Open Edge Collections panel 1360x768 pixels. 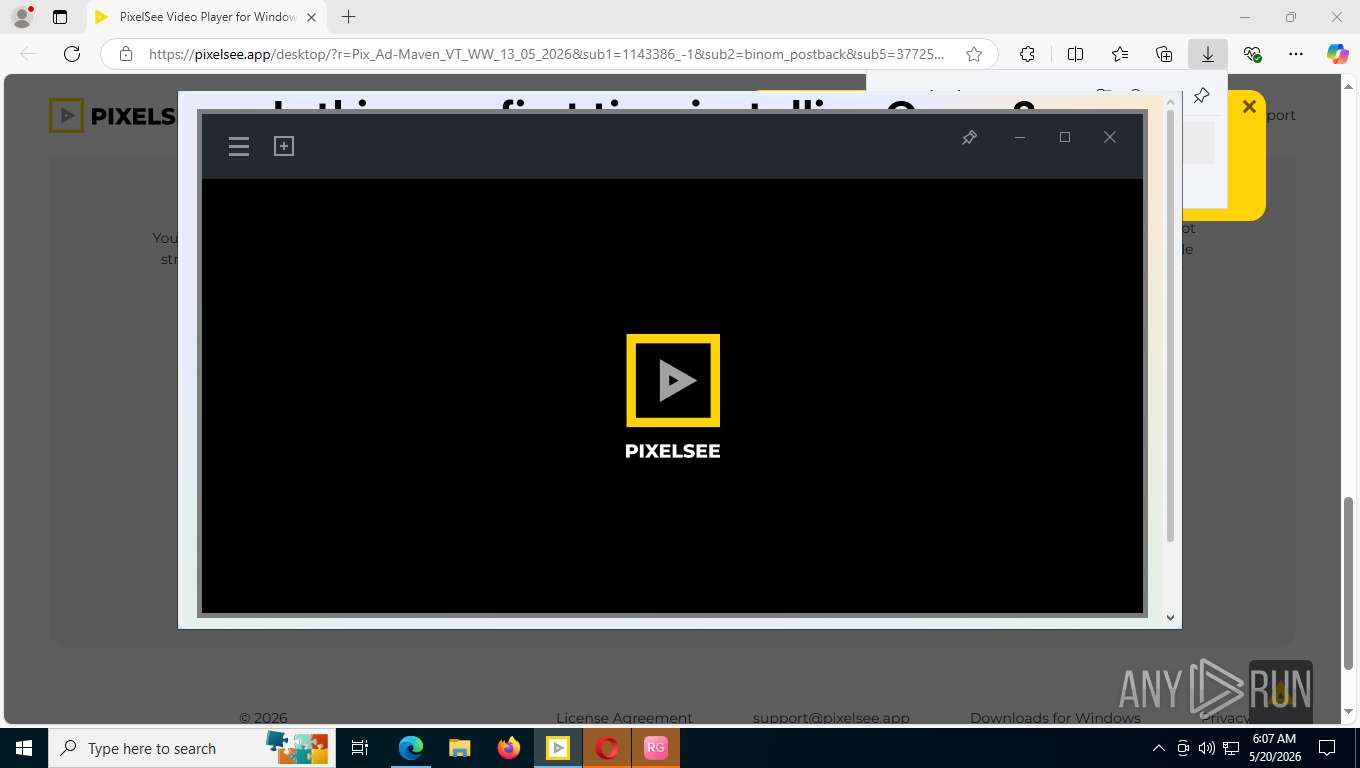[1164, 54]
